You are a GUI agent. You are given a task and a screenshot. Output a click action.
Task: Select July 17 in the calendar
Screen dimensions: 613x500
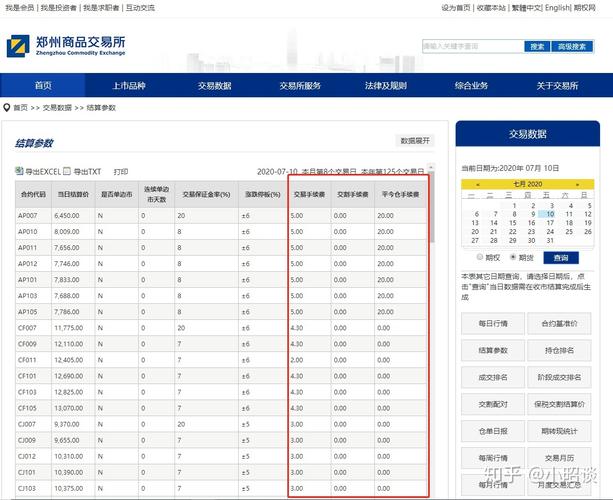pos(550,223)
